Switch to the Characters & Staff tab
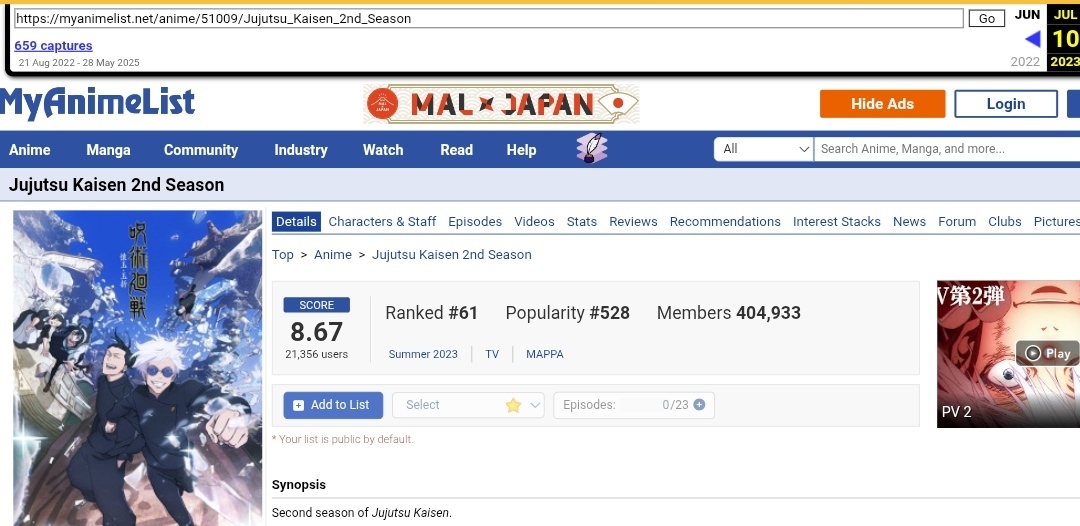Viewport: 1080px width, 526px height. coord(382,222)
